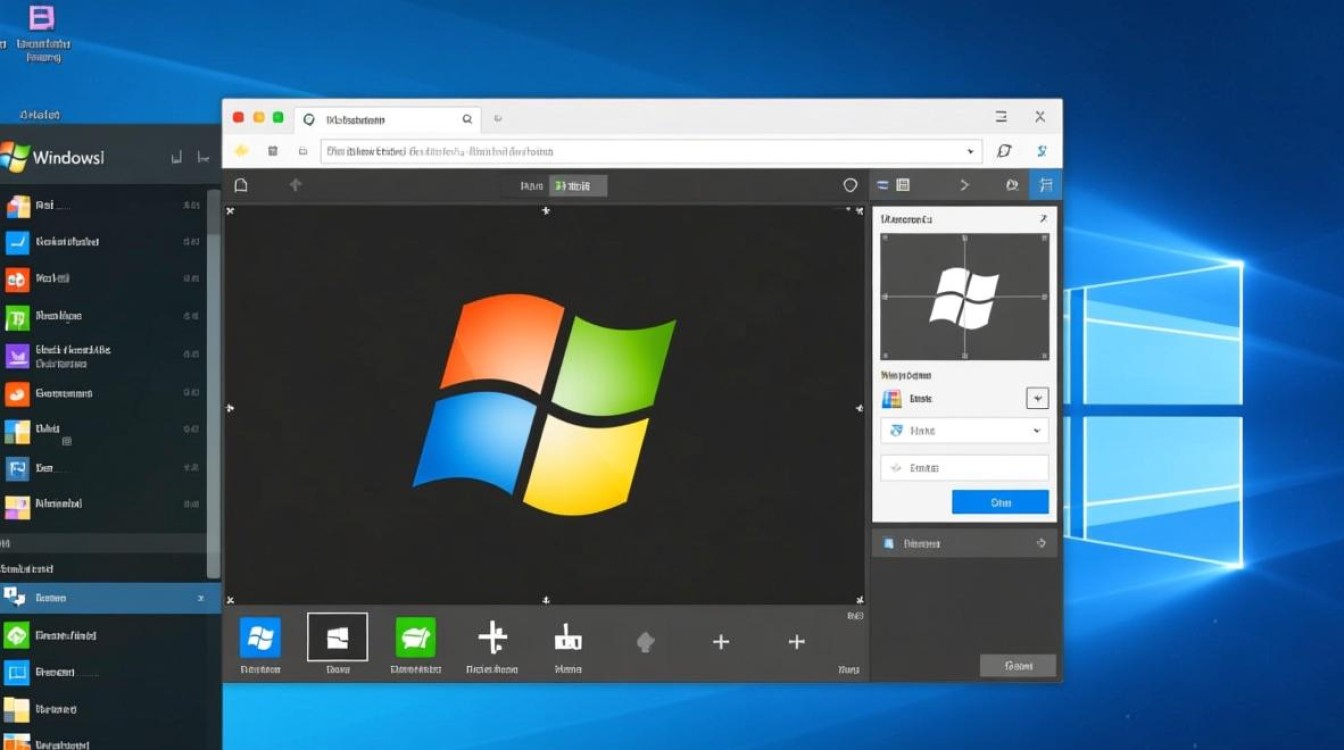Image resolution: width=1344 pixels, height=750 pixels.
Task: Click the home icon left of the canvas toolbar
Action: click(x=240, y=184)
